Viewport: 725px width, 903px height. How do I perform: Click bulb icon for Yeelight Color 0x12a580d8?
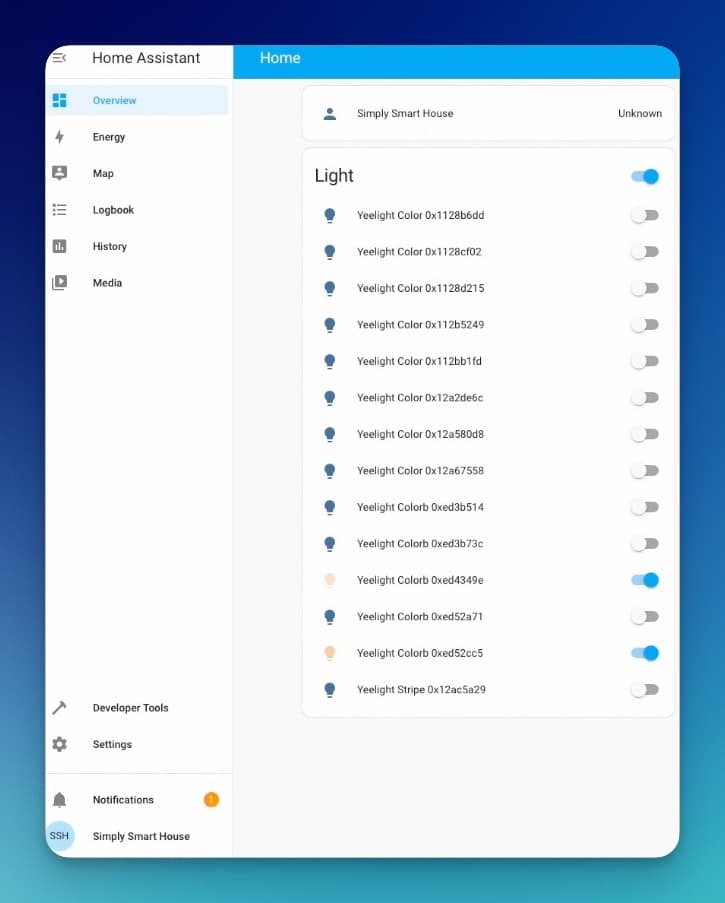pyautogui.click(x=330, y=434)
